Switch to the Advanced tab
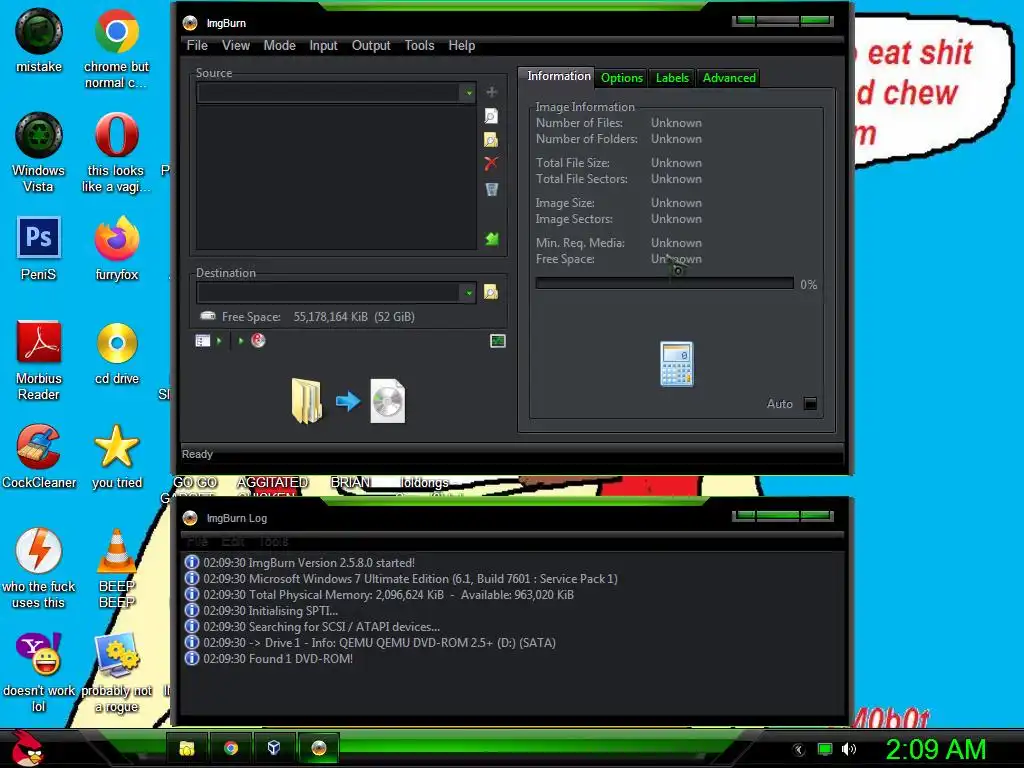Screen dimensions: 1024x768 tap(729, 78)
